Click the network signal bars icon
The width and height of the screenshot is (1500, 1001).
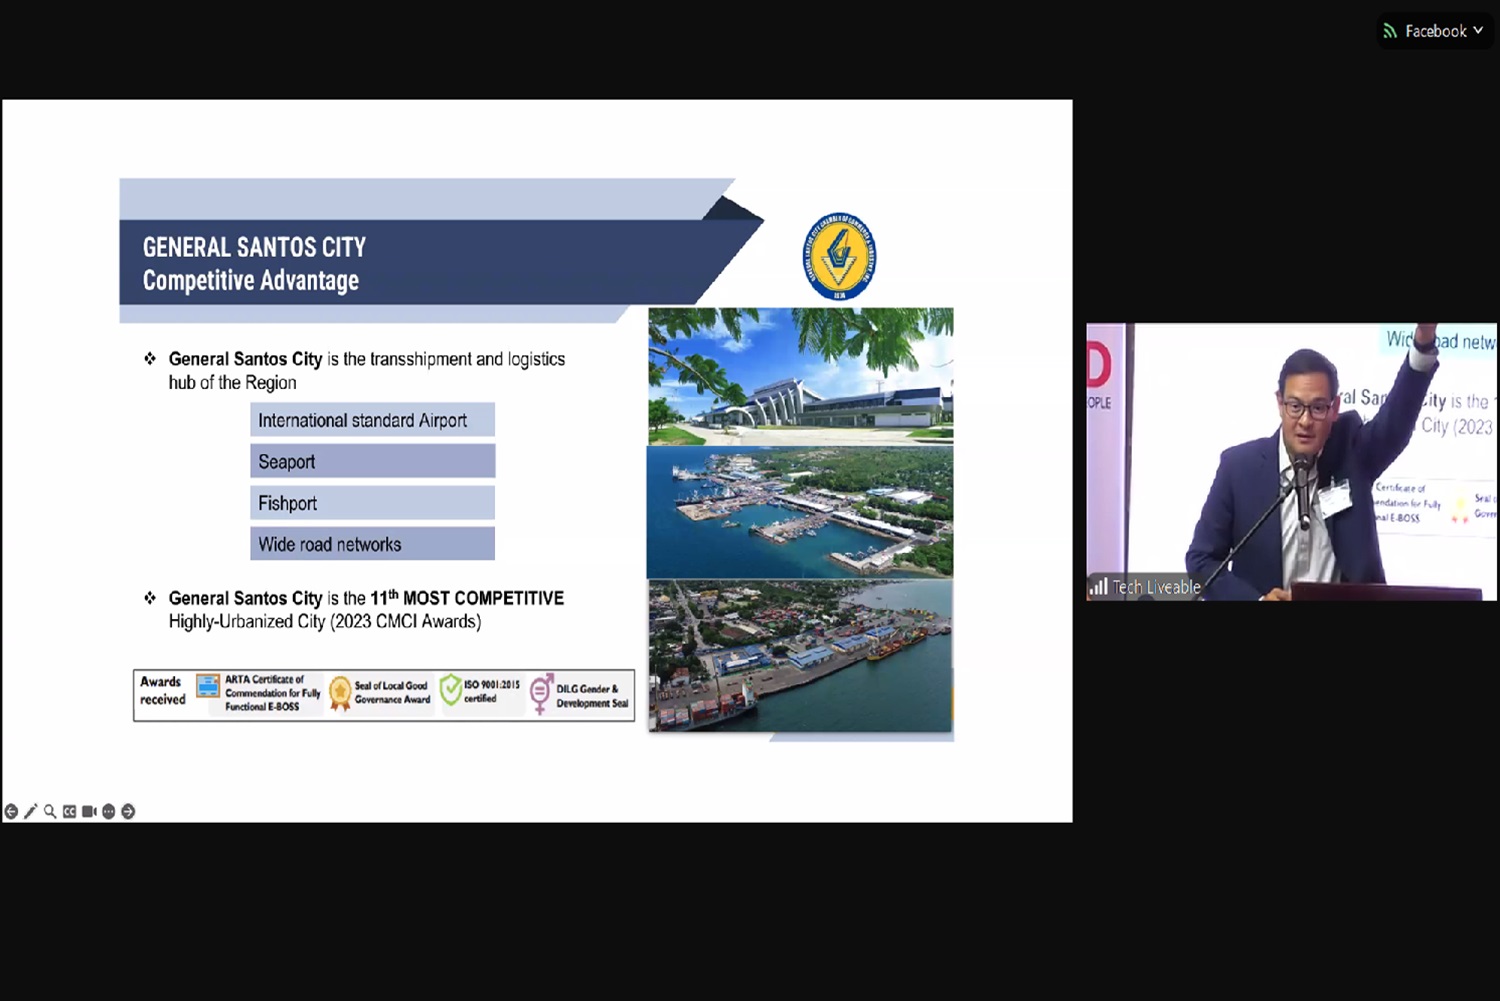1099,587
